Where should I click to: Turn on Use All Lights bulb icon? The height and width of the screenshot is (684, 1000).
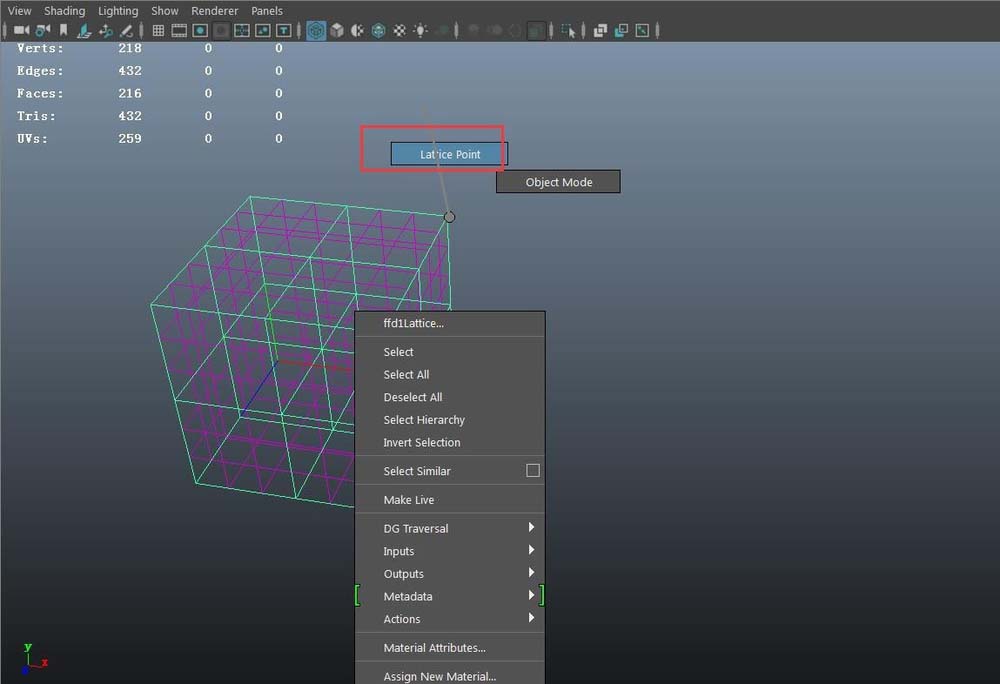click(x=420, y=31)
